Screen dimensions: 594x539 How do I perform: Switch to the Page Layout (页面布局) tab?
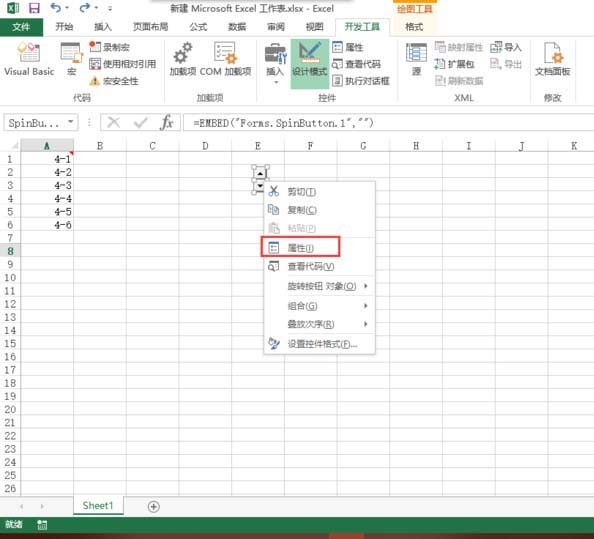(x=150, y=27)
